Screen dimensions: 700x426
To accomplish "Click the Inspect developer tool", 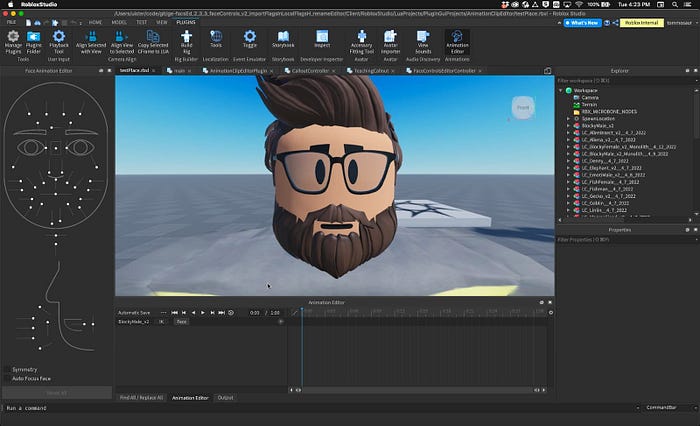I will (322, 38).
